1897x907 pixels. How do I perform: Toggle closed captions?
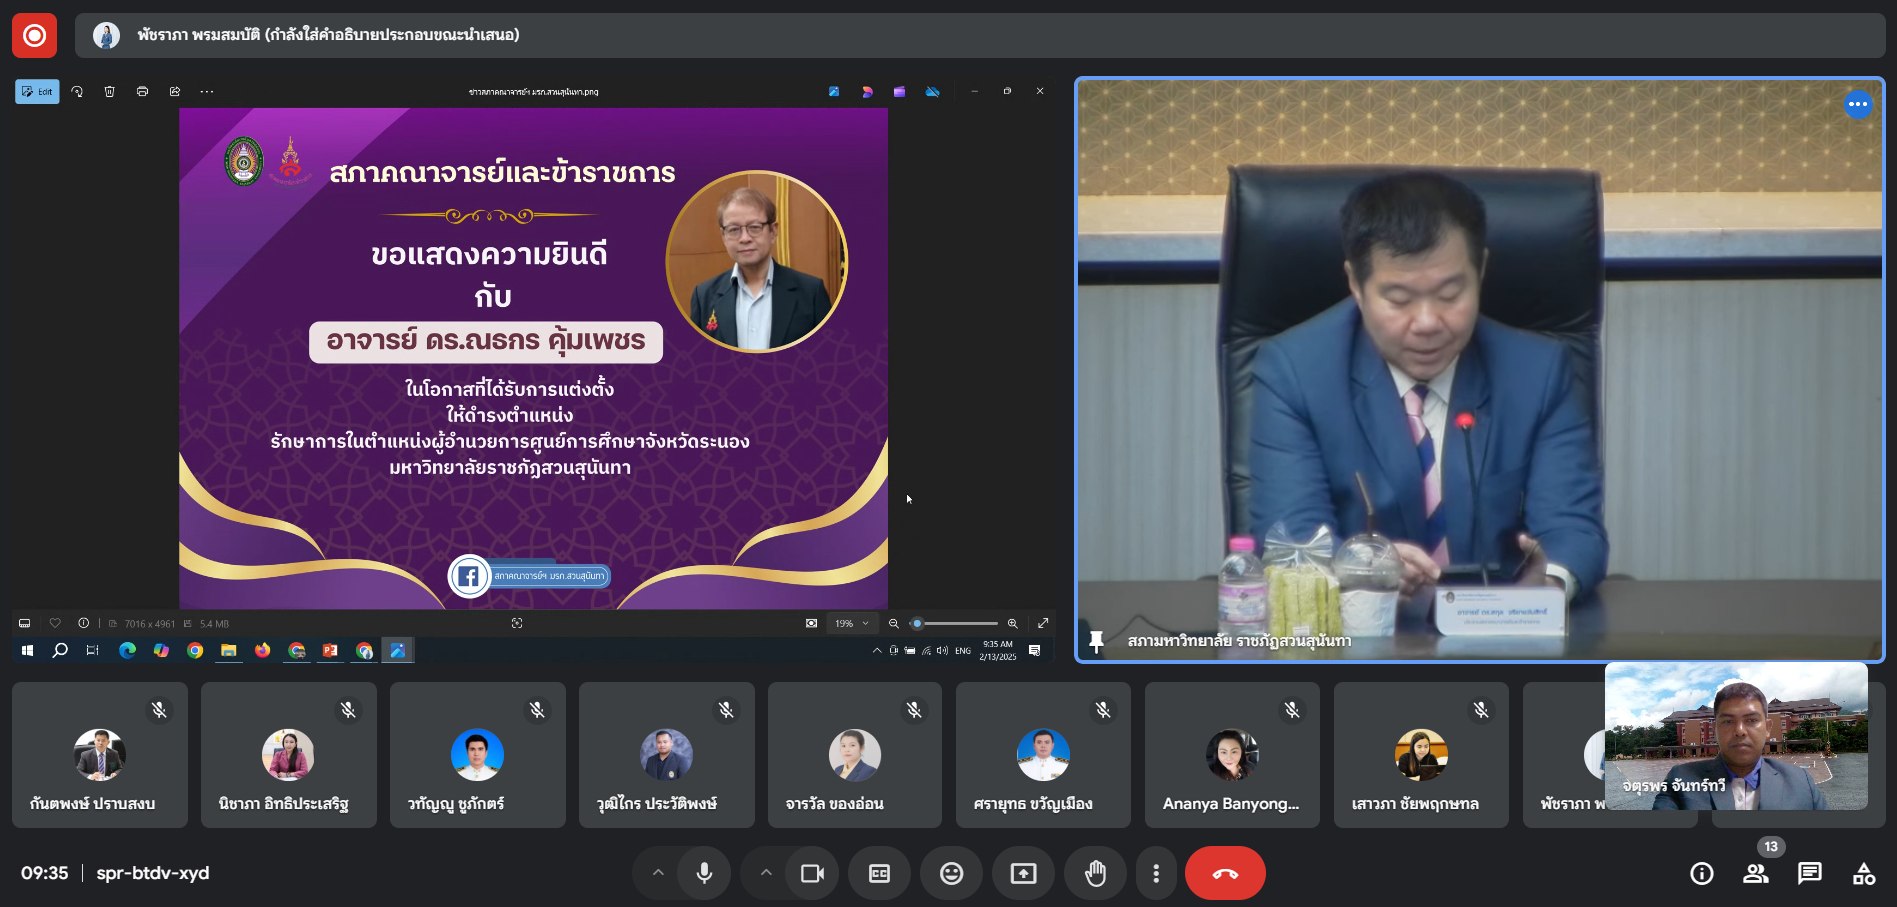click(x=879, y=873)
